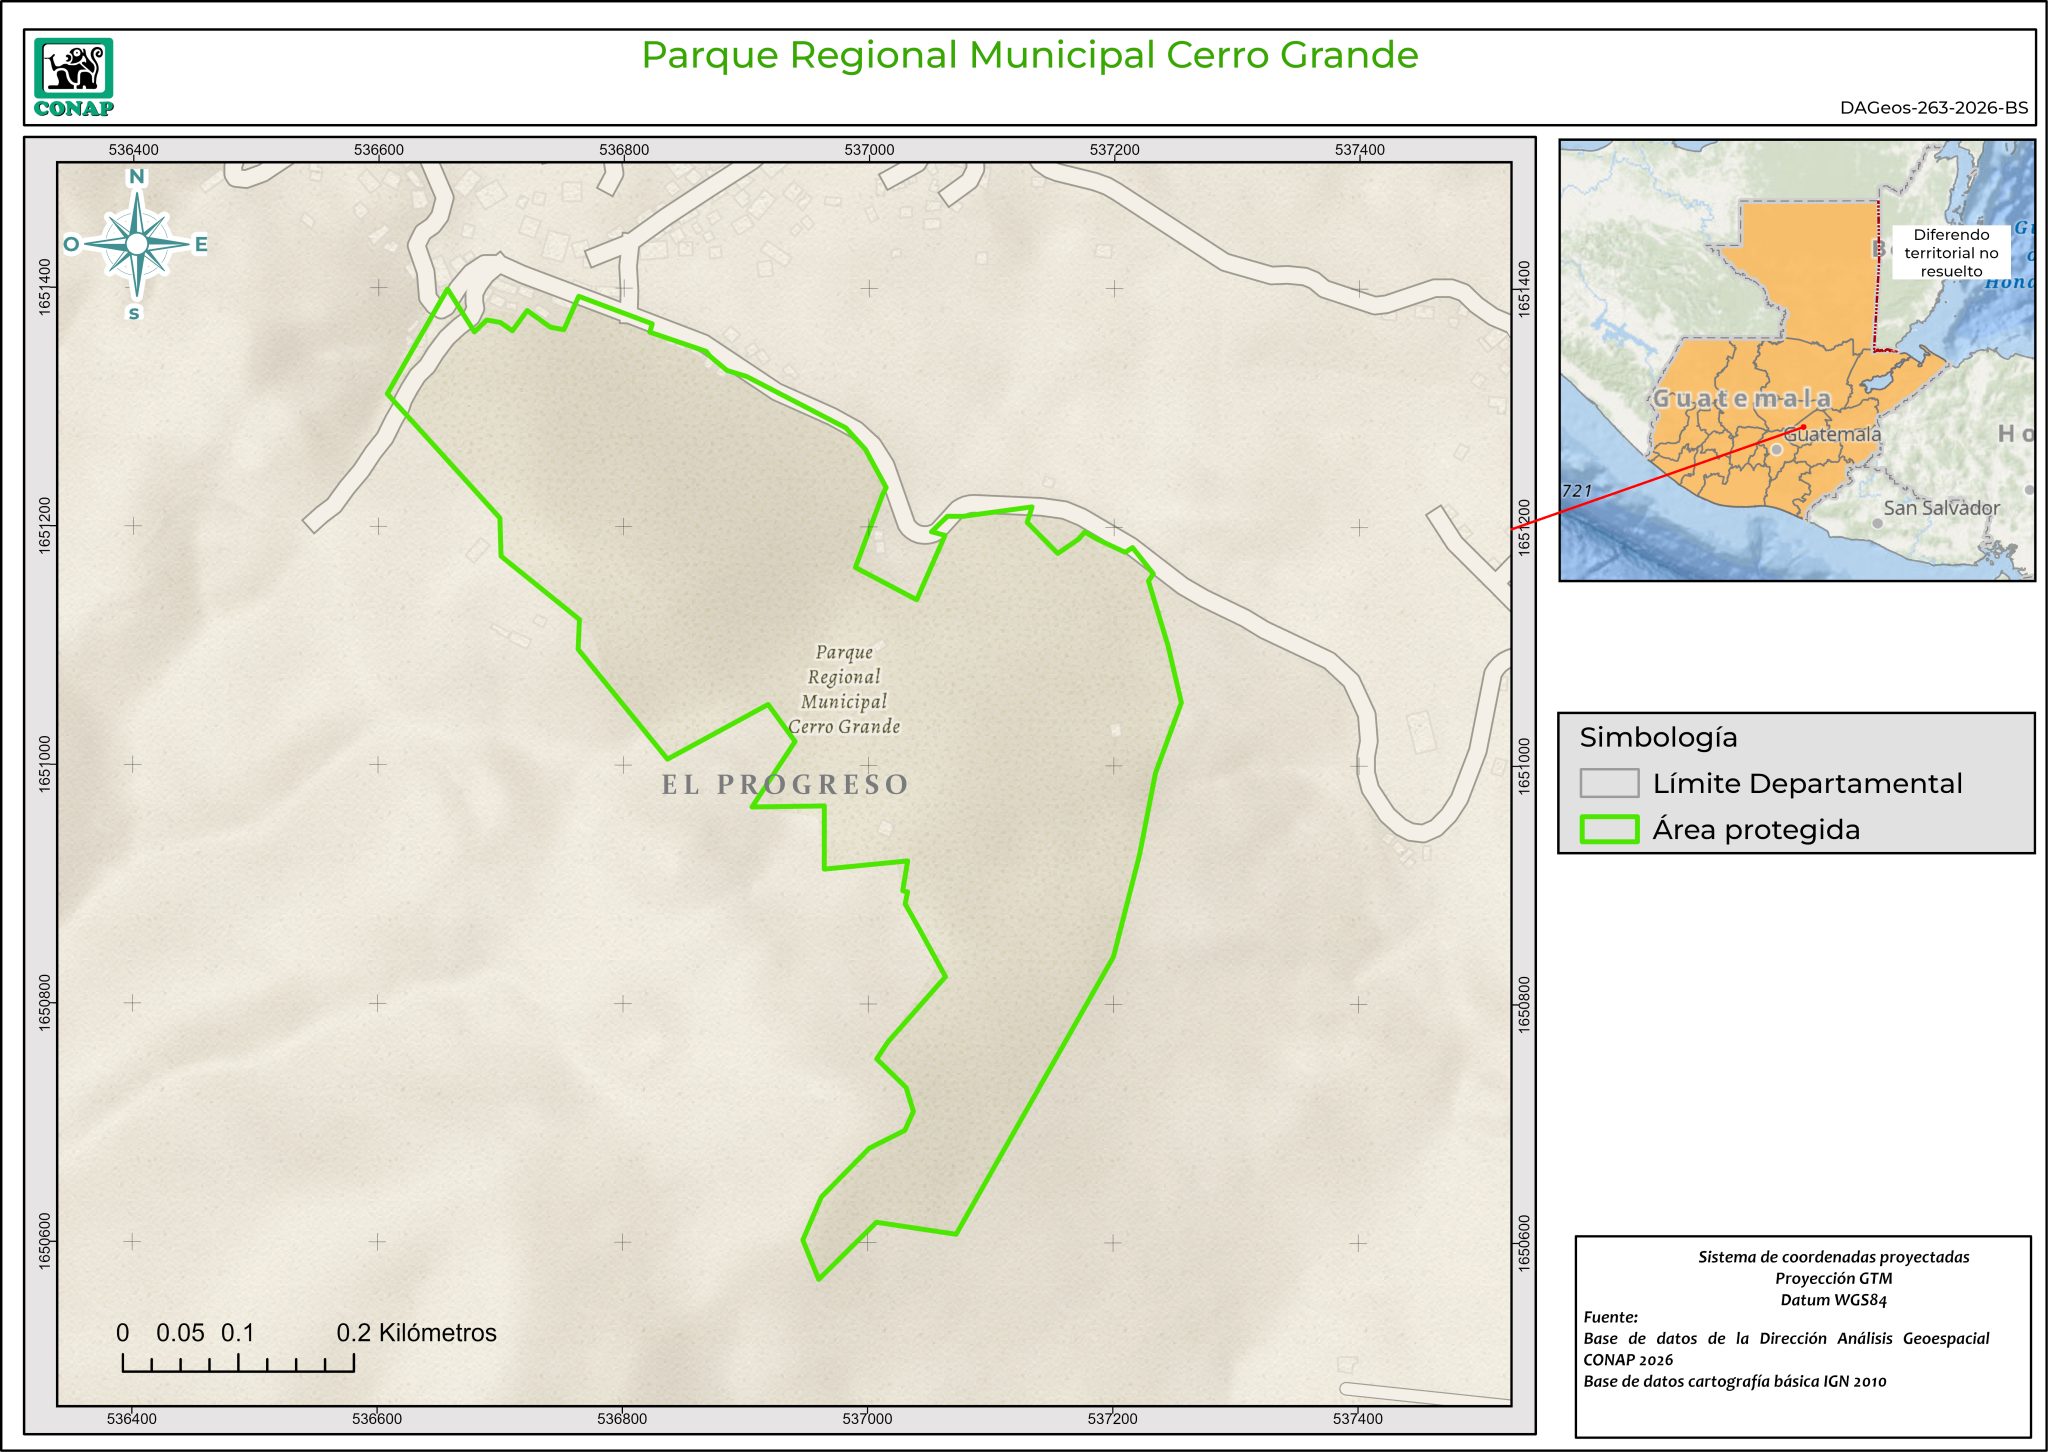The image size is (2048, 1452).
Task: Click the Proyección GTM text in the info box
Action: tap(1833, 1278)
